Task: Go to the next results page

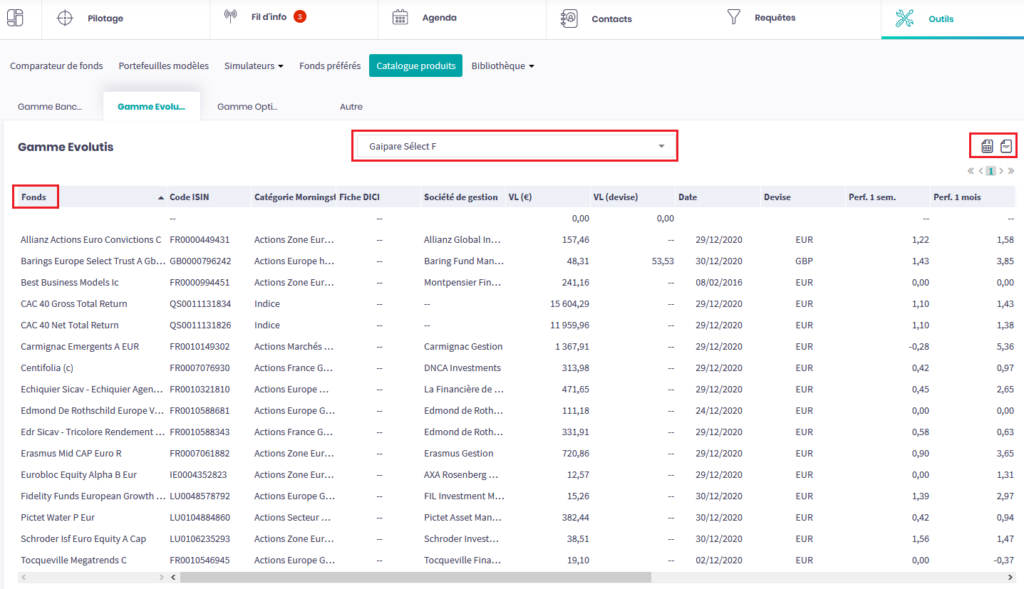Action: [x=1000, y=171]
